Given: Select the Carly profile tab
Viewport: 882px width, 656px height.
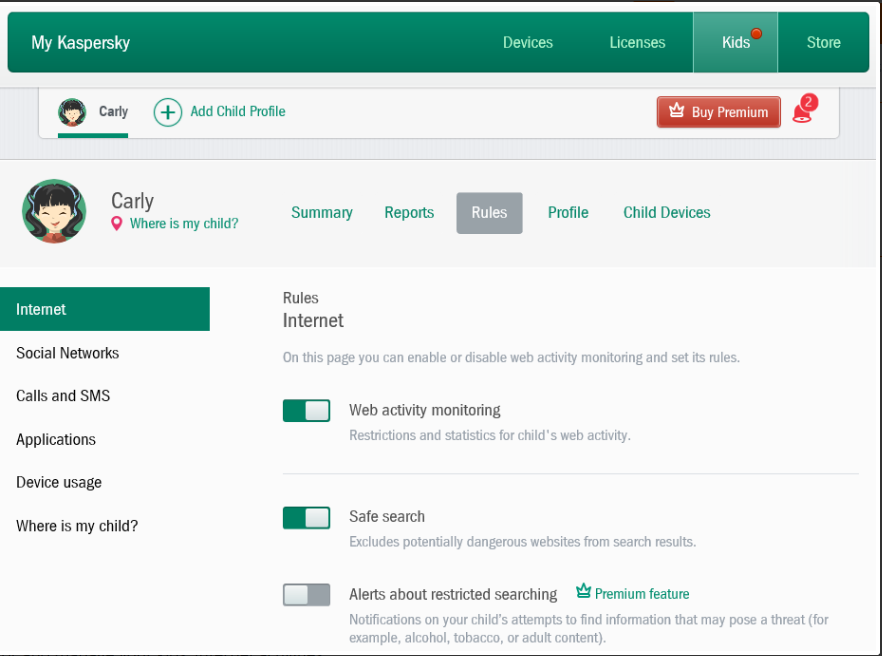Looking at the screenshot, I should 93,112.
